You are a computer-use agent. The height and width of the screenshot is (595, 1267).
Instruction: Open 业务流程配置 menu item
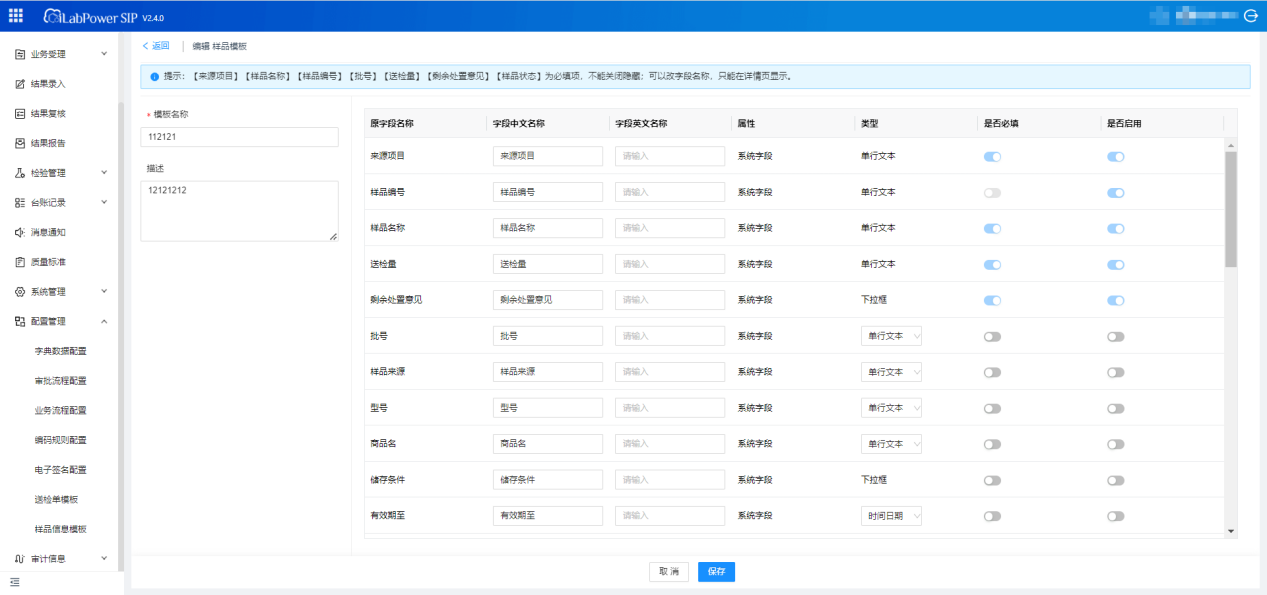point(61,410)
